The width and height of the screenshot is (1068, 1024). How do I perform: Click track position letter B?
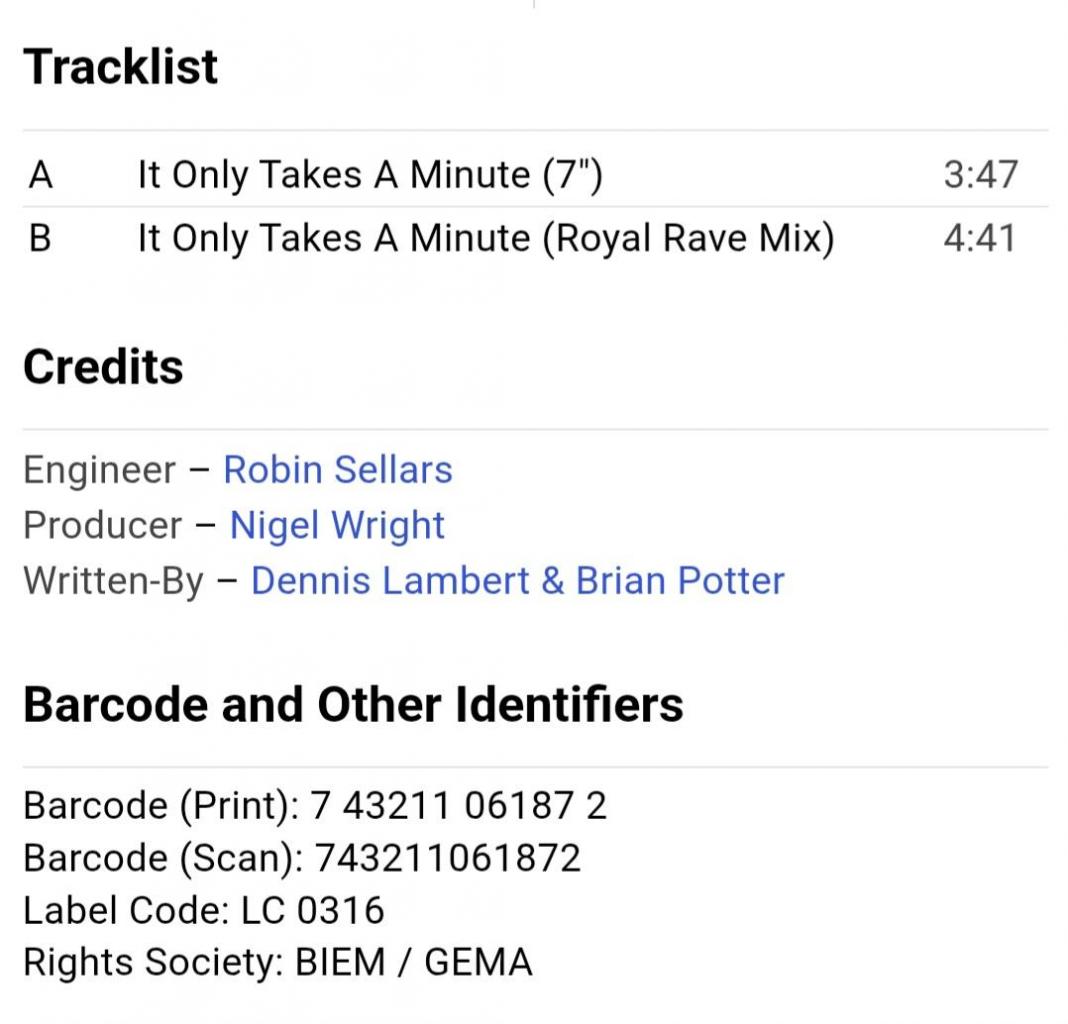coord(40,239)
